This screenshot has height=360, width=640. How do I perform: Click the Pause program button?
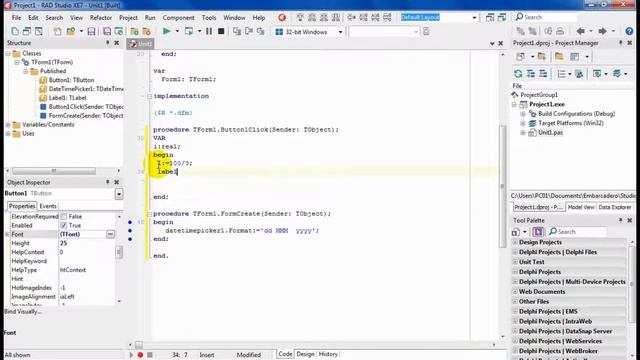click(x=209, y=31)
